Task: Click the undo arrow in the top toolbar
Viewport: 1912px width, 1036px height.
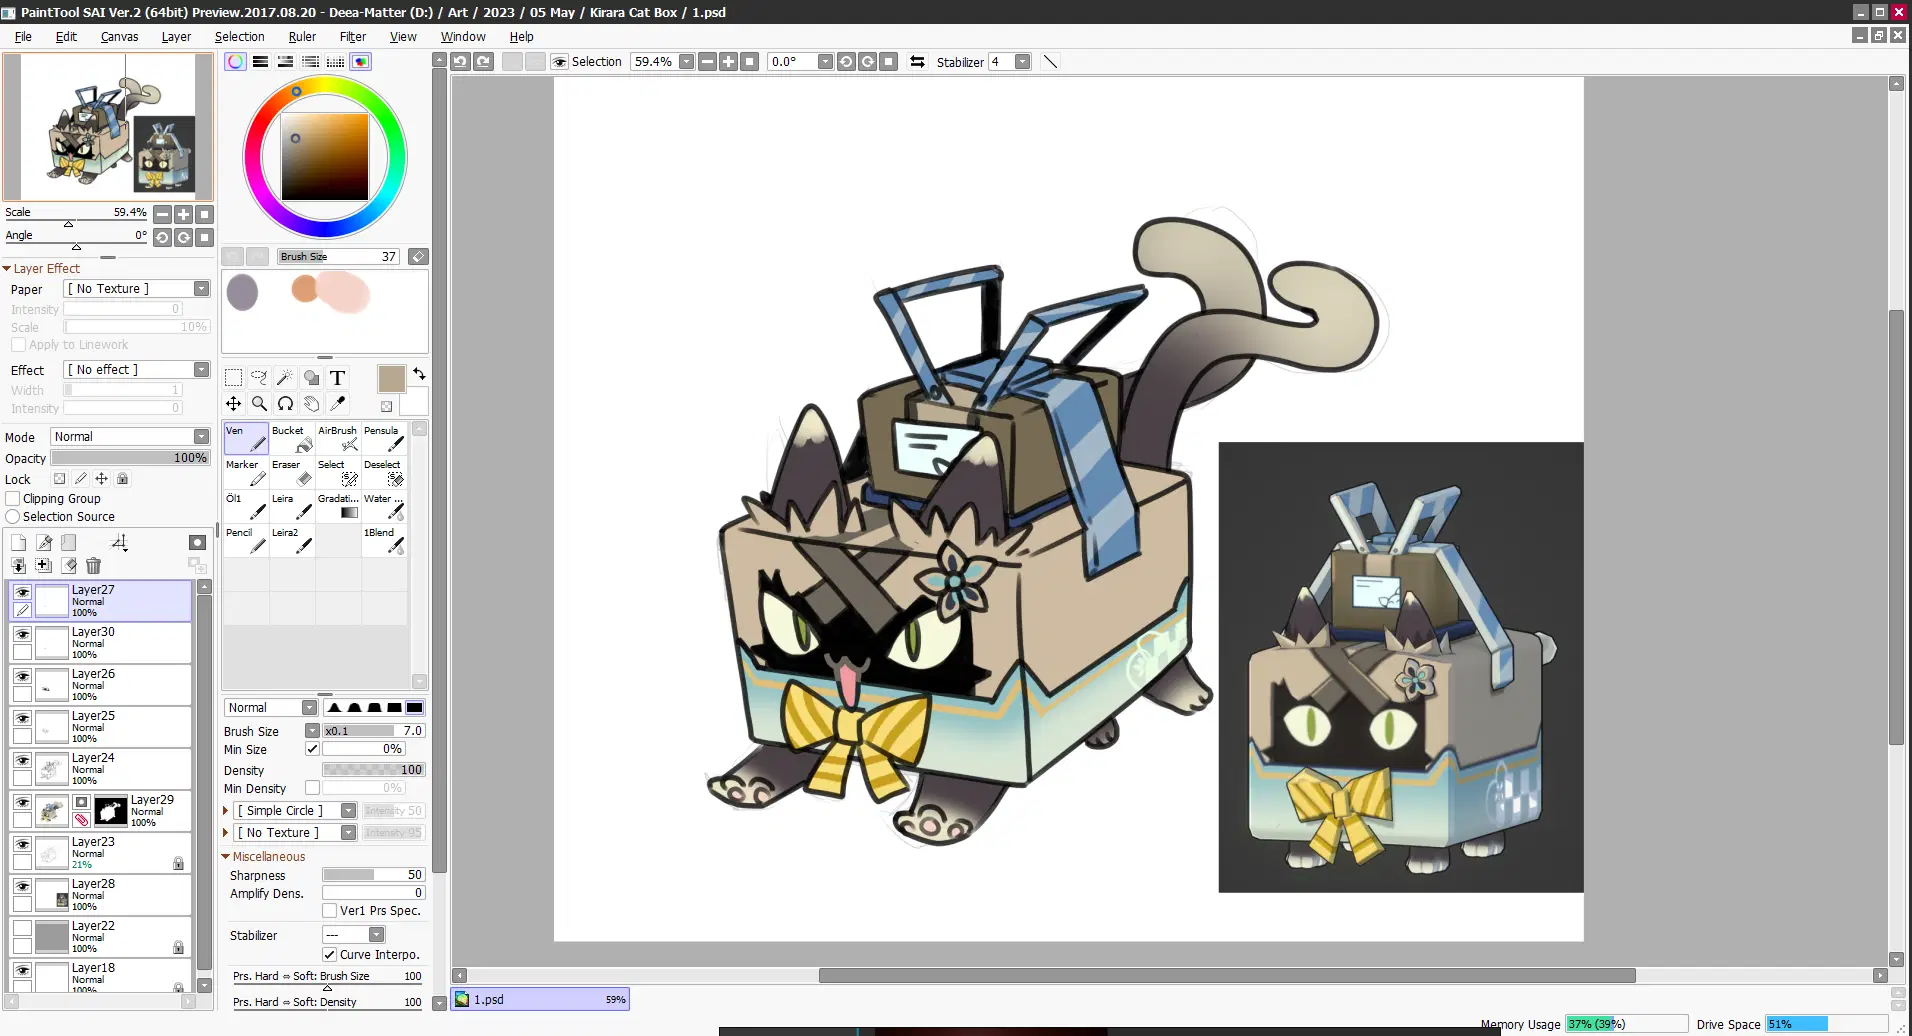Action: (459, 61)
